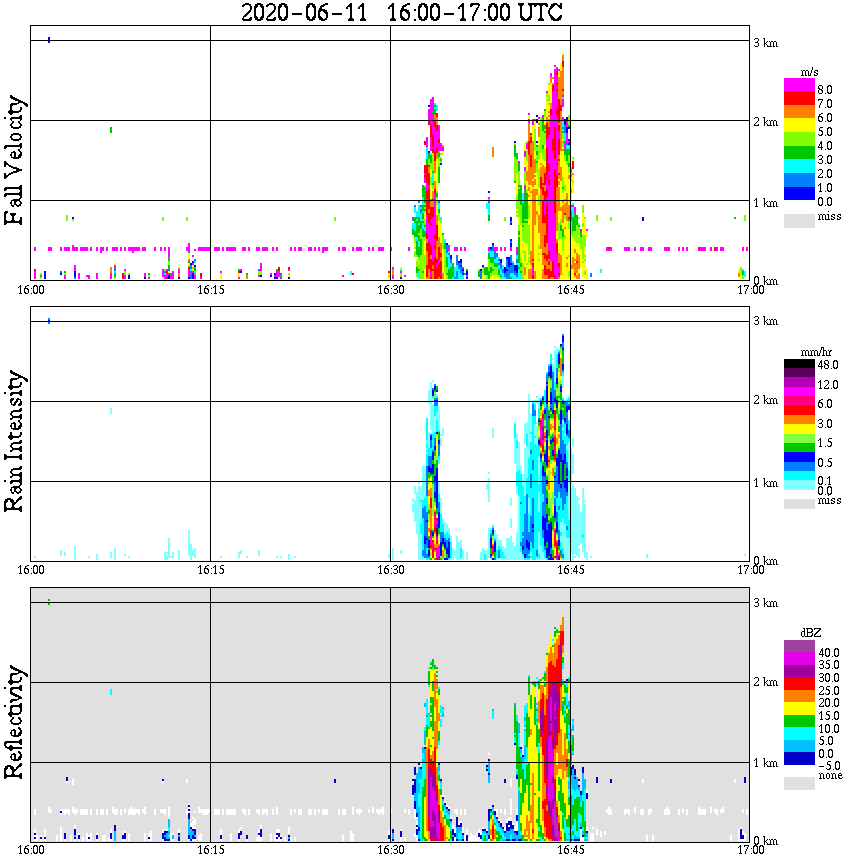Image resolution: width=850 pixels, height=868 pixels.
Task: Click 16:45 under the Reflectivity plot
Action: (570, 850)
